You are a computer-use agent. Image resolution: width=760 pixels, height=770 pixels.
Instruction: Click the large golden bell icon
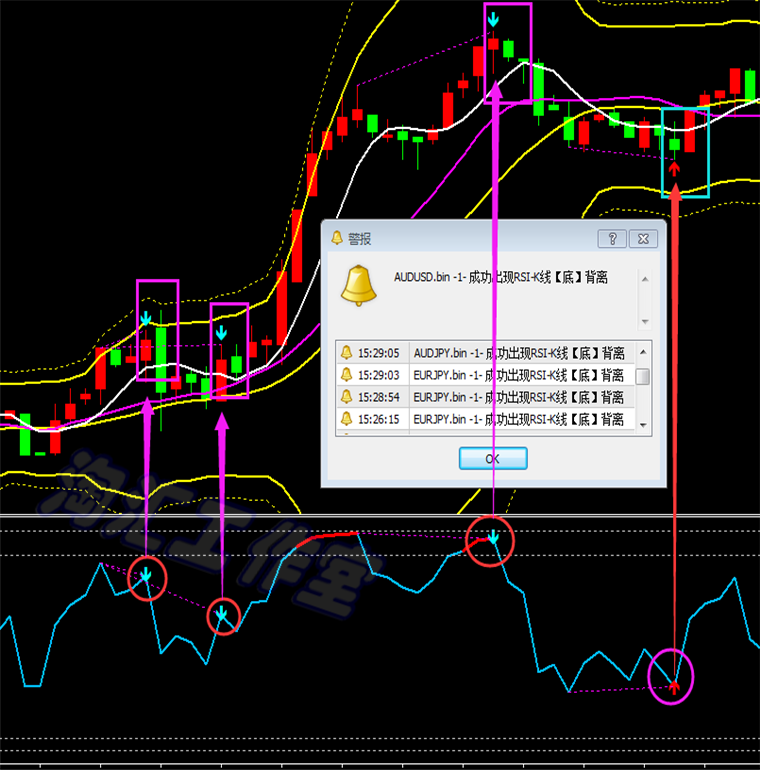click(x=359, y=286)
